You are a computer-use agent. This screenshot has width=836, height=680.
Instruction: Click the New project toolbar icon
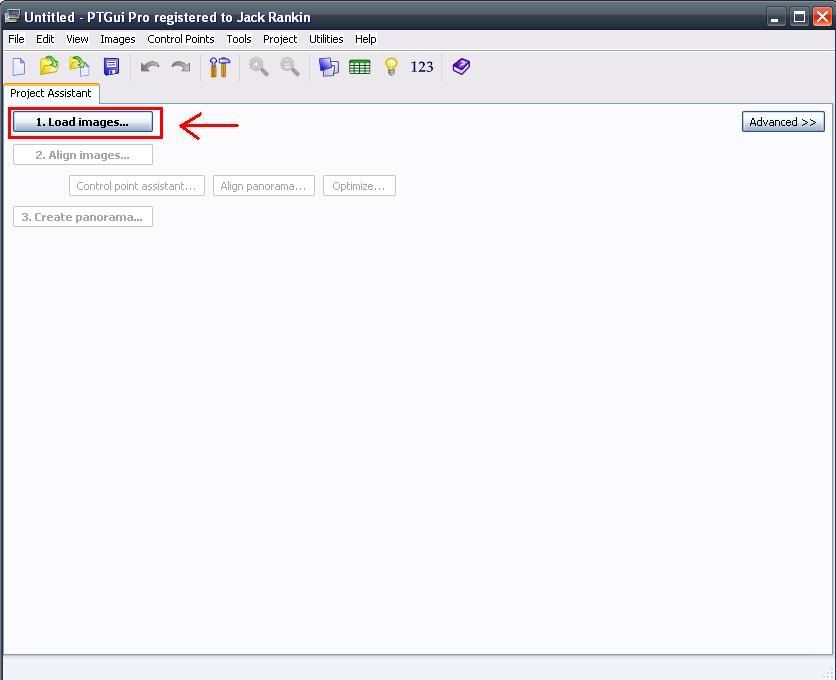pos(19,67)
